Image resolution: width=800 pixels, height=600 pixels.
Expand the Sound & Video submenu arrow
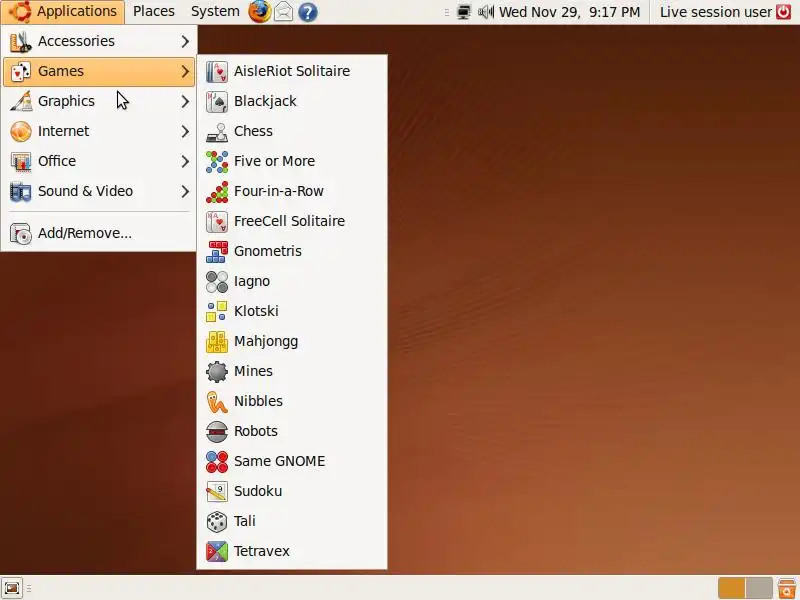click(185, 191)
